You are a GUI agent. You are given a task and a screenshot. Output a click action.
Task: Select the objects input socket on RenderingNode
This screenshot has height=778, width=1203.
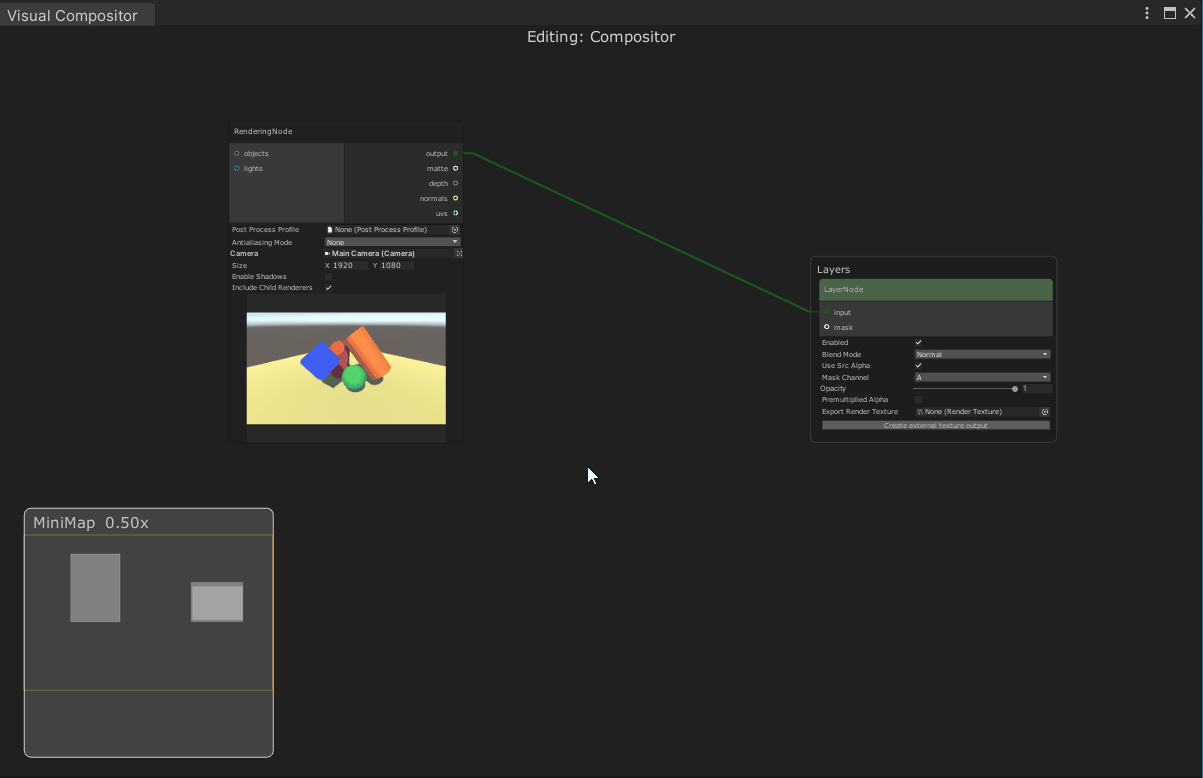(x=235, y=153)
